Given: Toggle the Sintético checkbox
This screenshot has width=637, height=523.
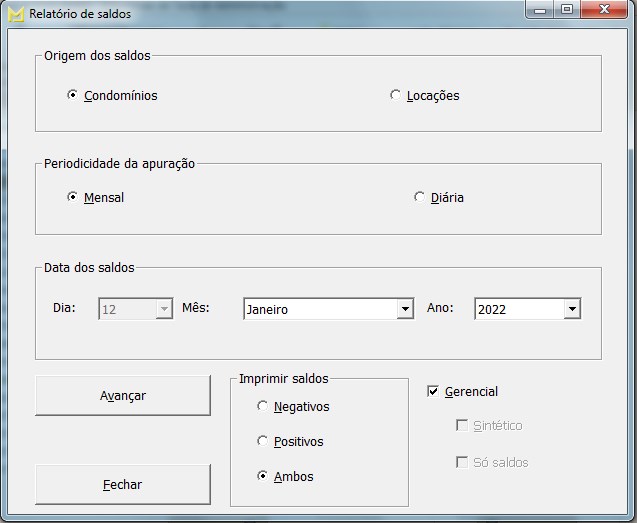Looking at the screenshot, I should pos(461,426).
